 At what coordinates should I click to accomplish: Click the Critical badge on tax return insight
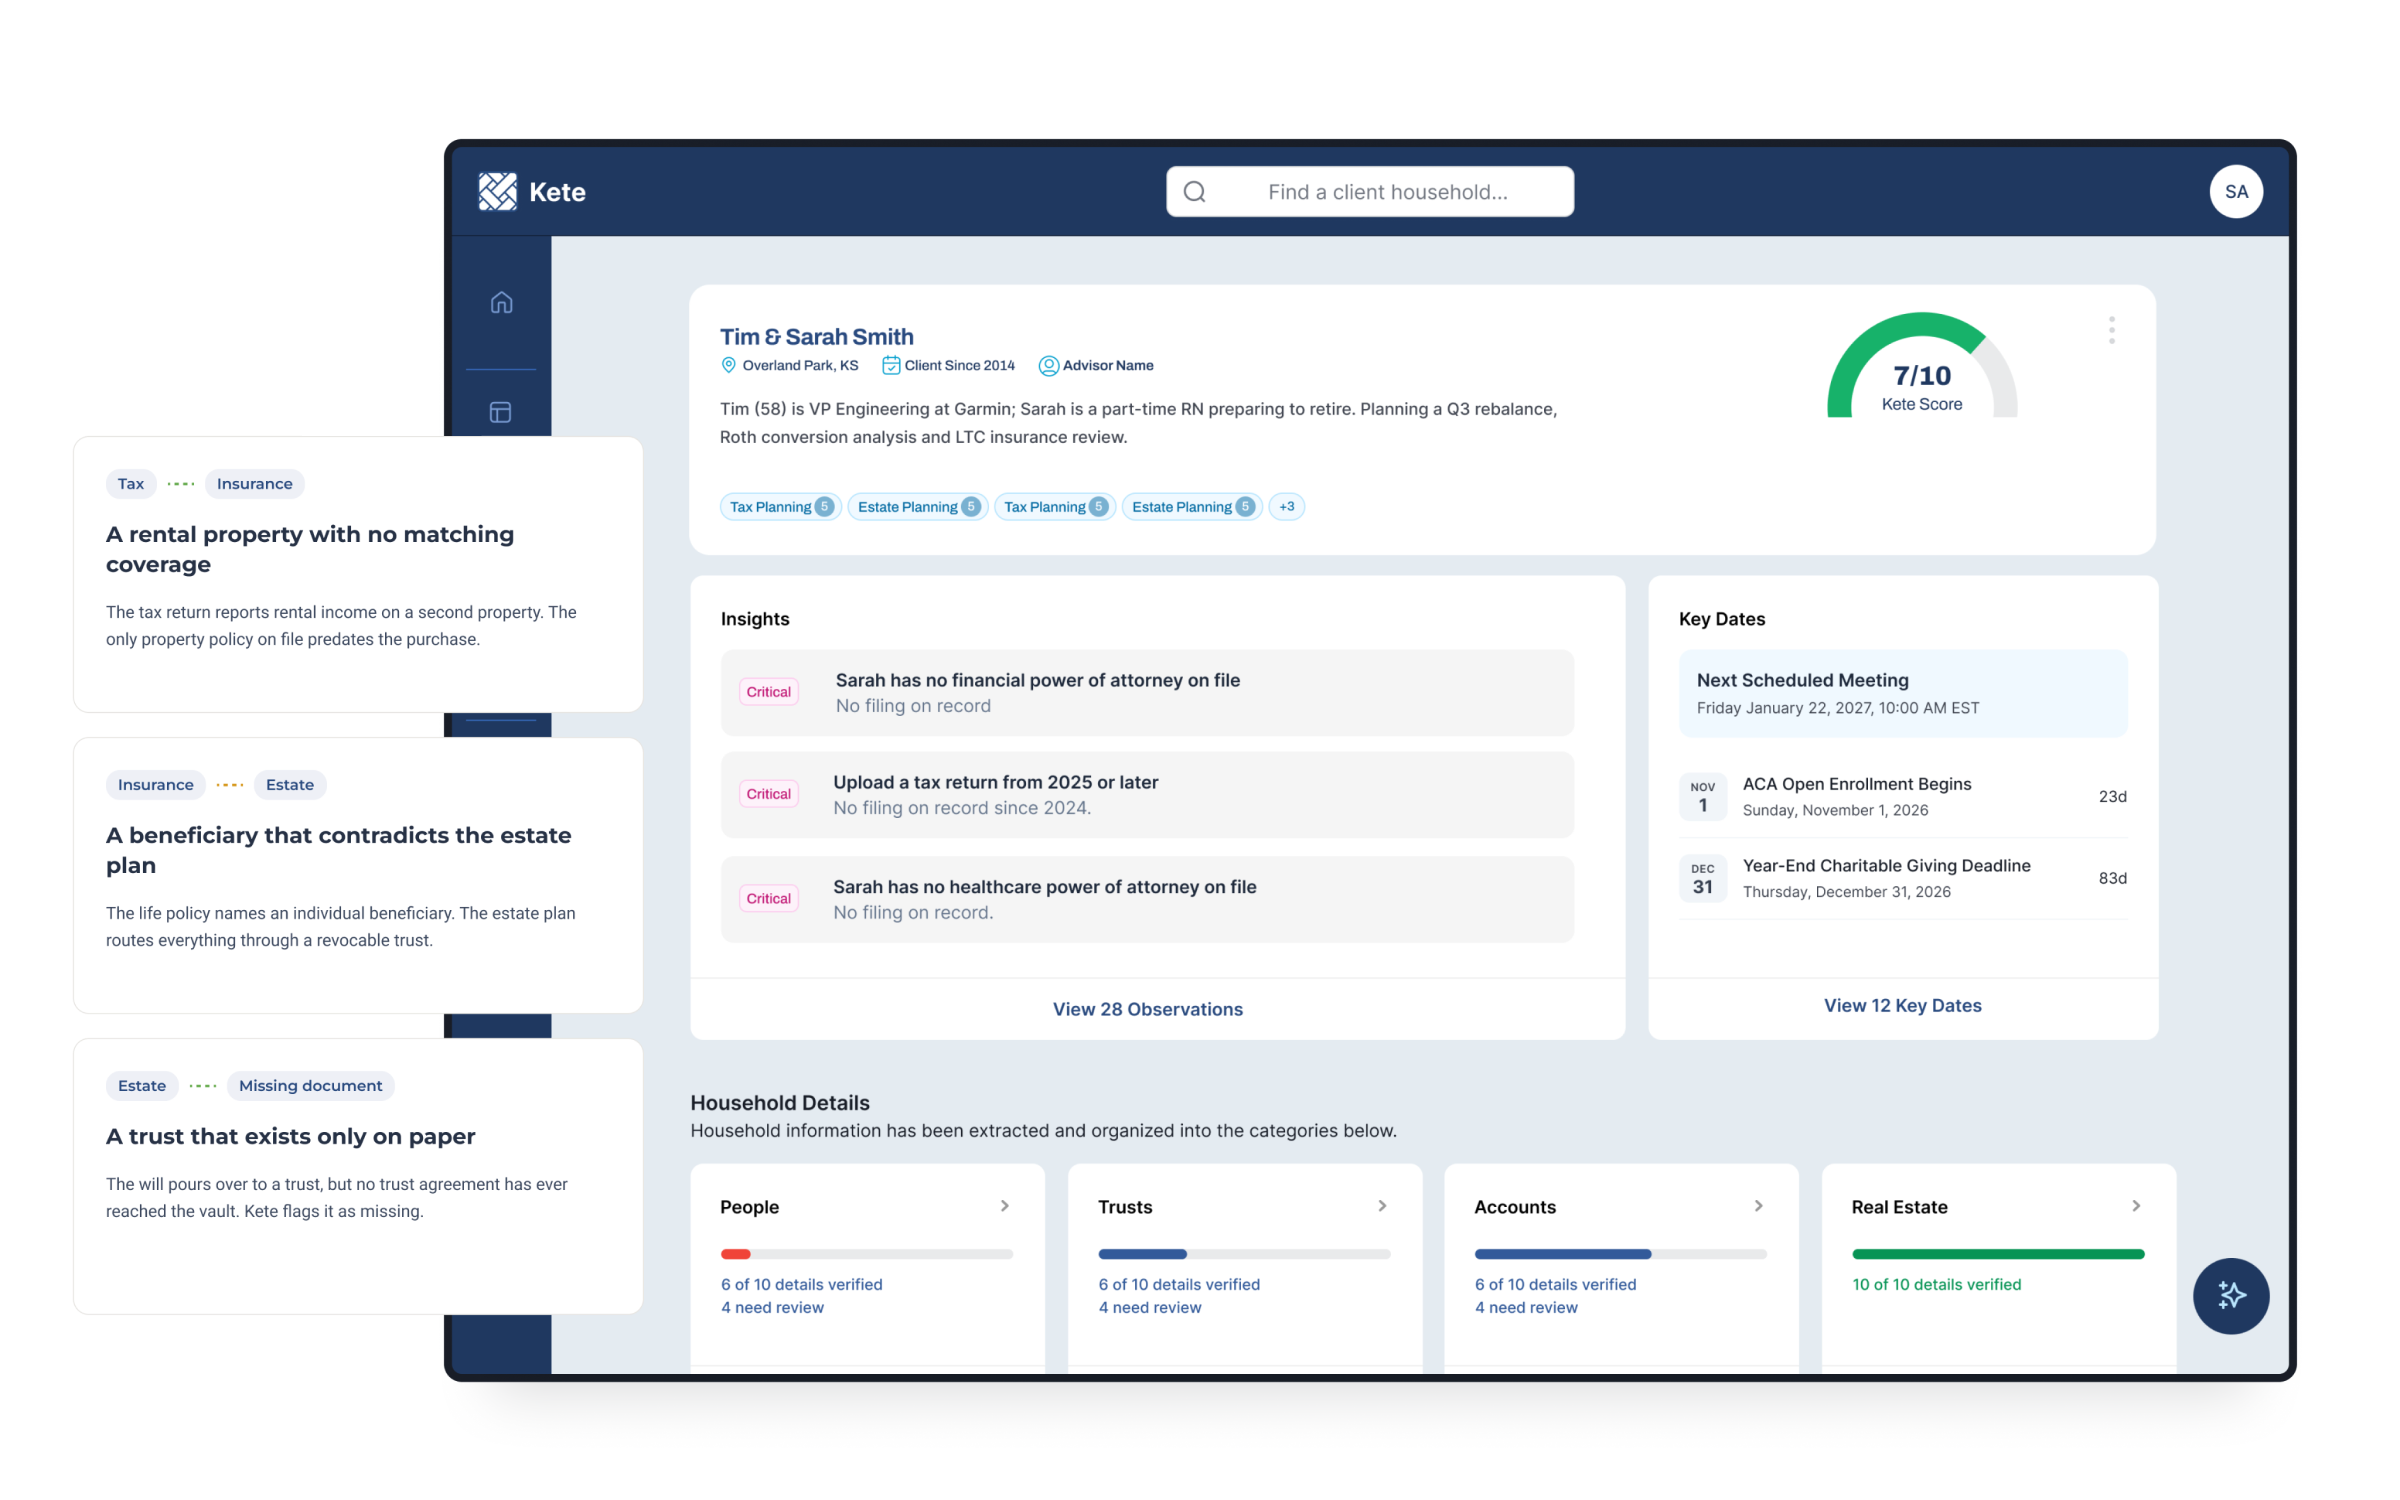(768, 794)
